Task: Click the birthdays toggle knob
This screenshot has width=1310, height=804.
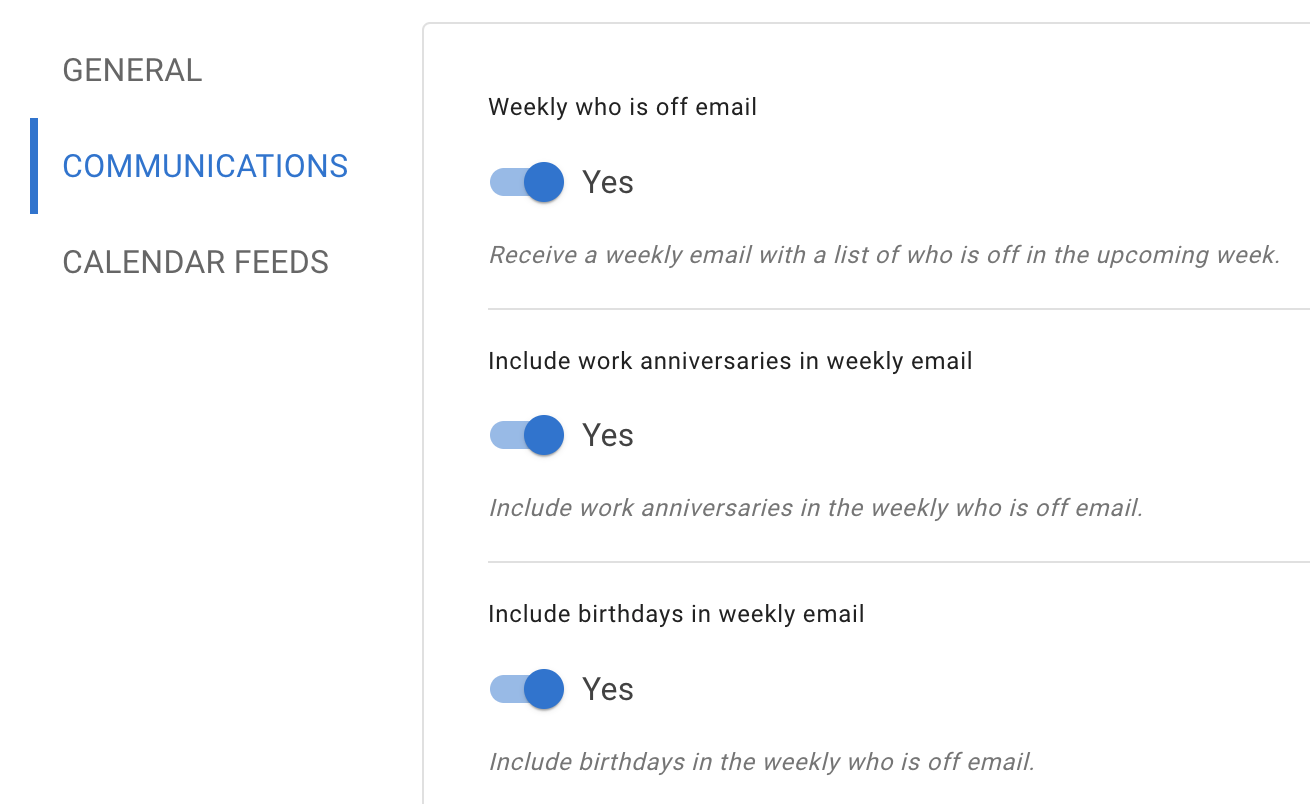Action: pos(543,689)
